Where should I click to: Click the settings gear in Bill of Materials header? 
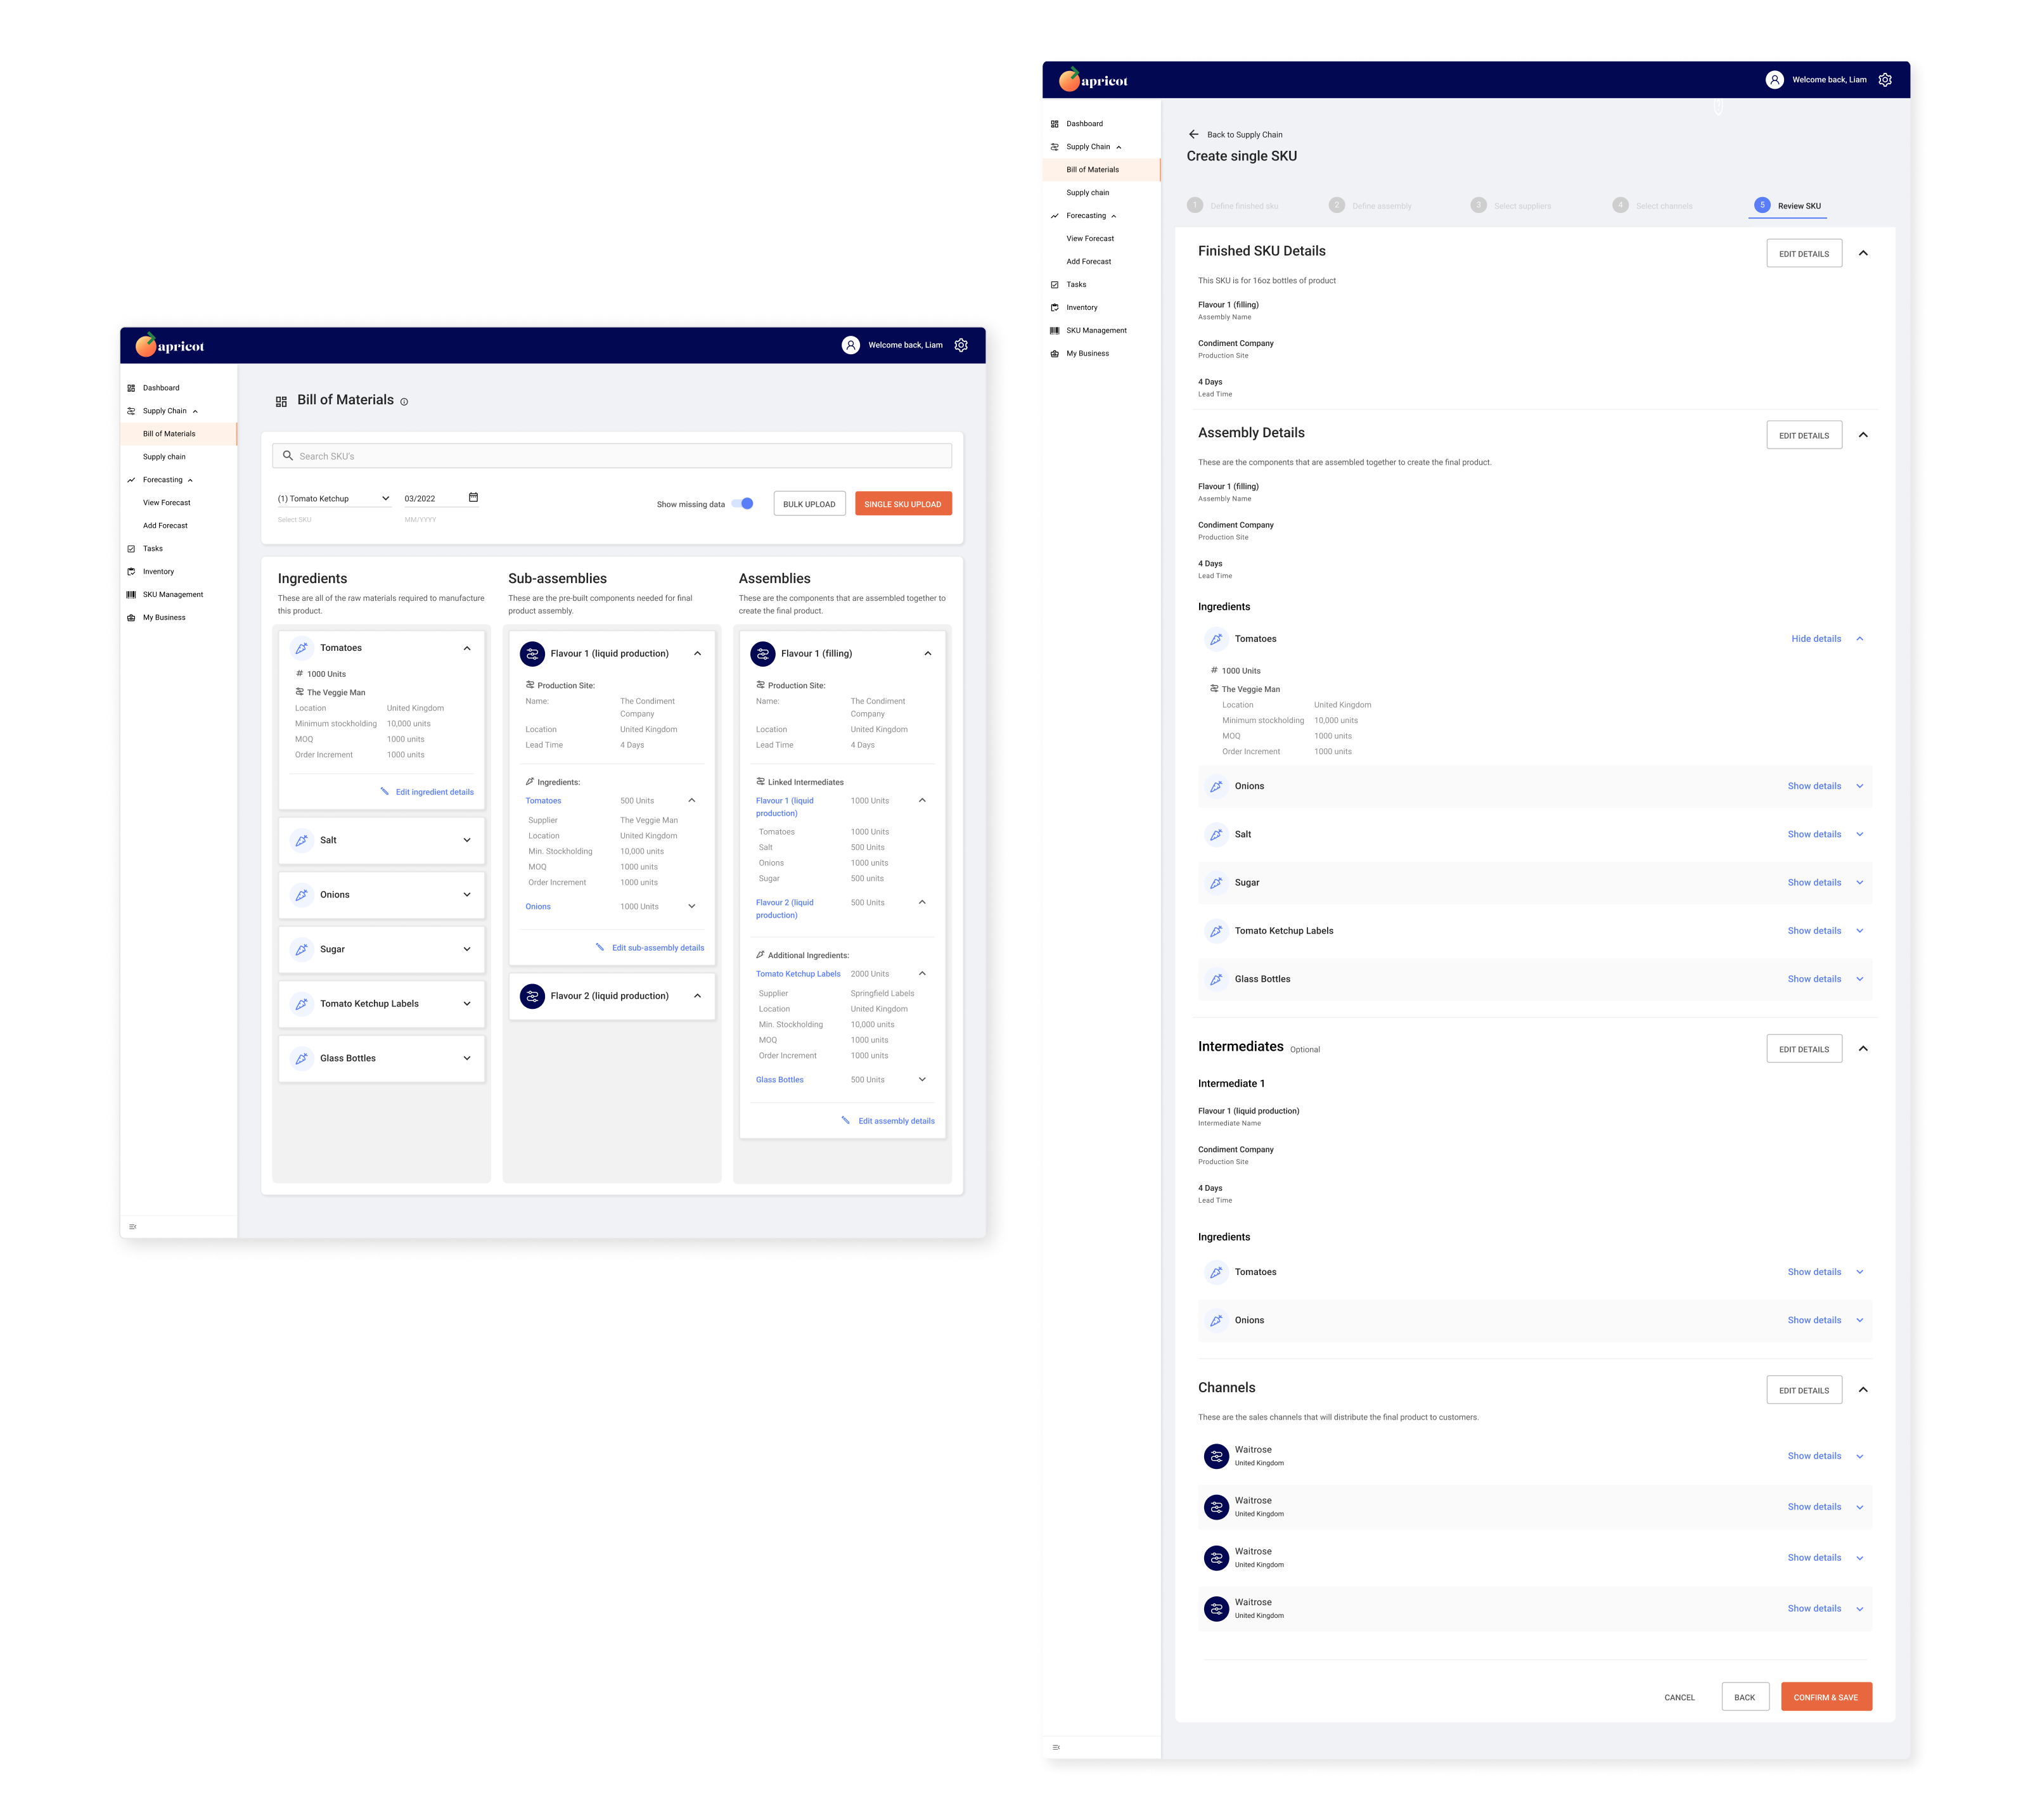[961, 345]
